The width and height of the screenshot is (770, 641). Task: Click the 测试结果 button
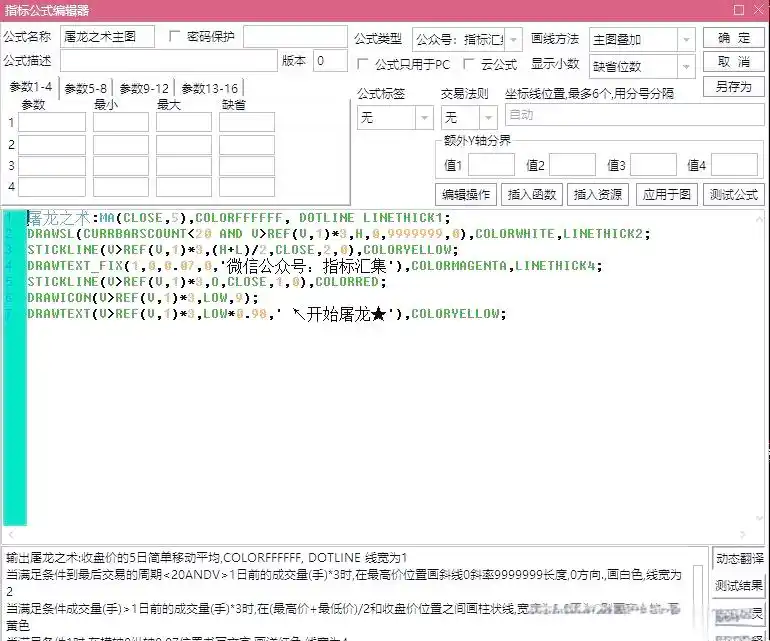click(x=739, y=585)
